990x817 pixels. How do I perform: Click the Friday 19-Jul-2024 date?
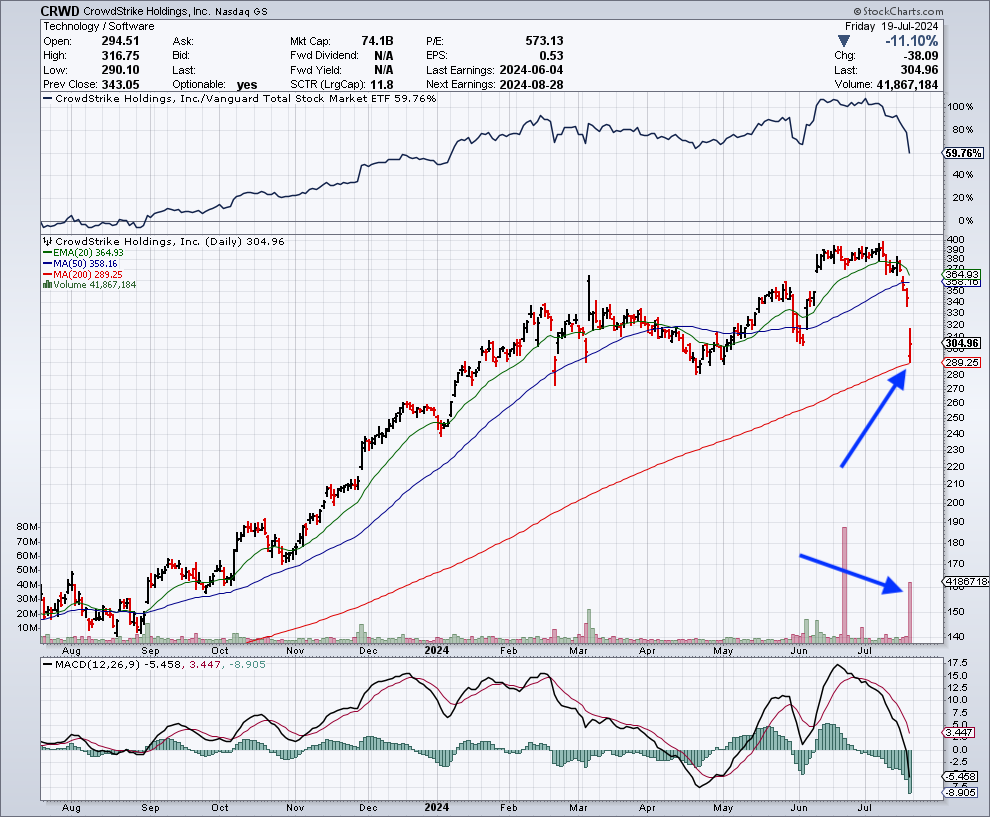tap(892, 27)
